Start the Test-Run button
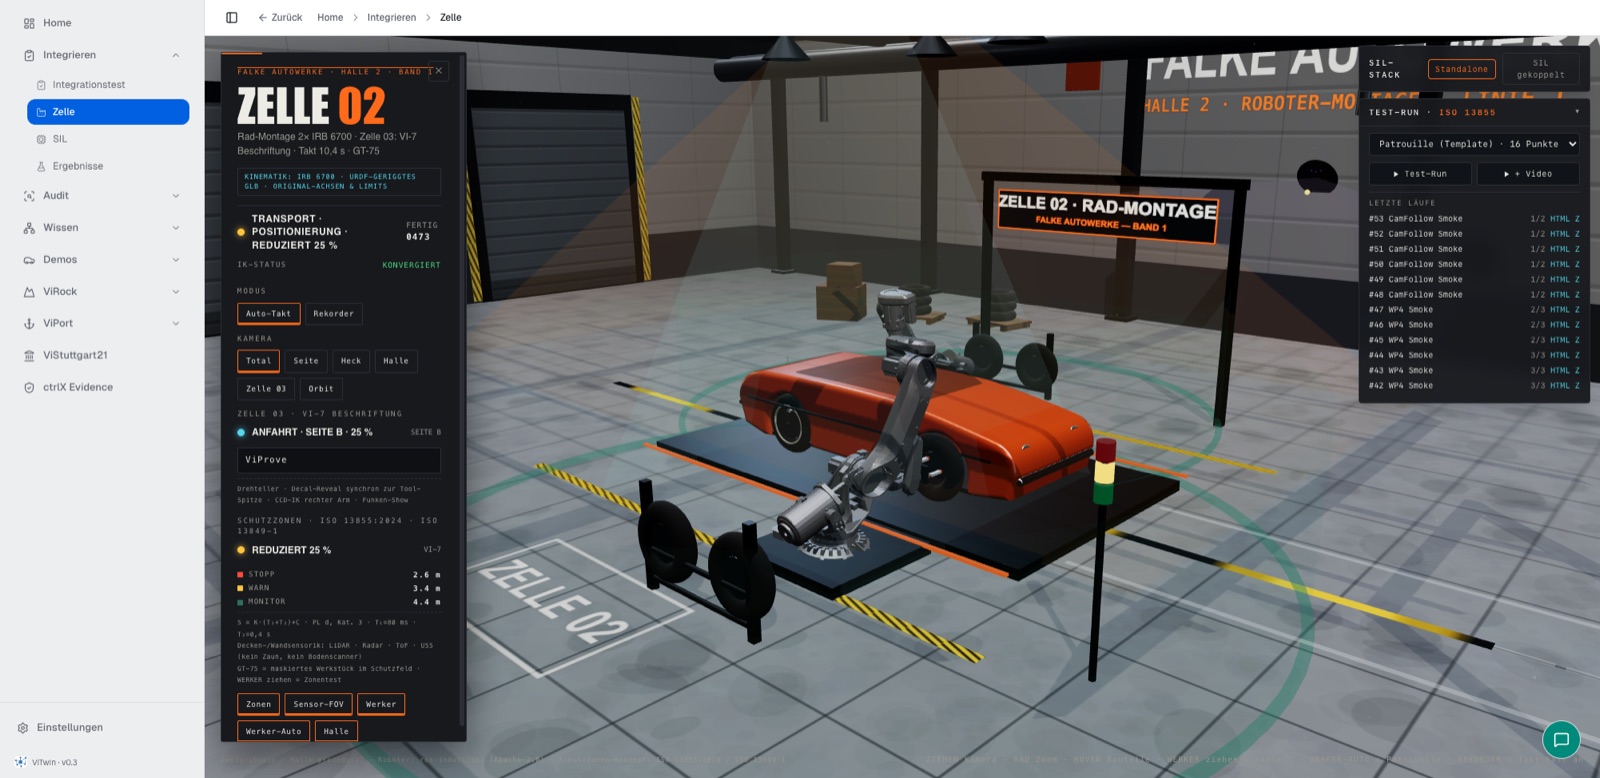This screenshot has height=778, width=1600. 1420,174
